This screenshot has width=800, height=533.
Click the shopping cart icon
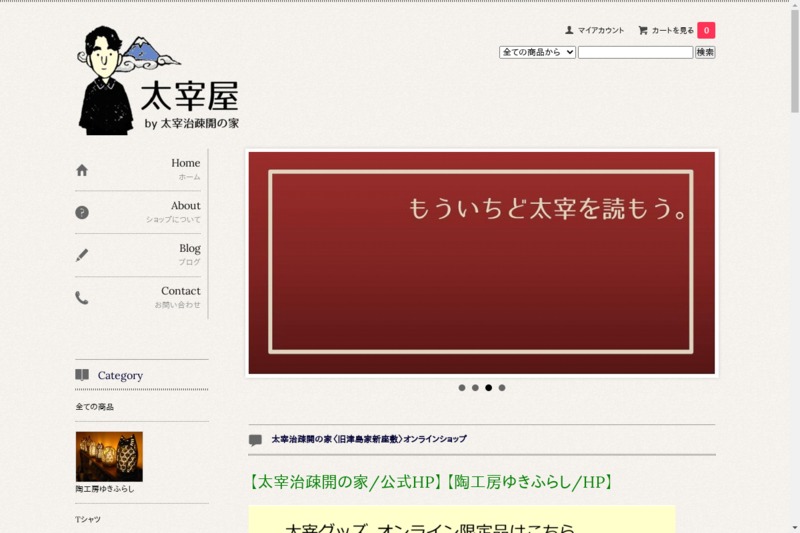coord(643,30)
